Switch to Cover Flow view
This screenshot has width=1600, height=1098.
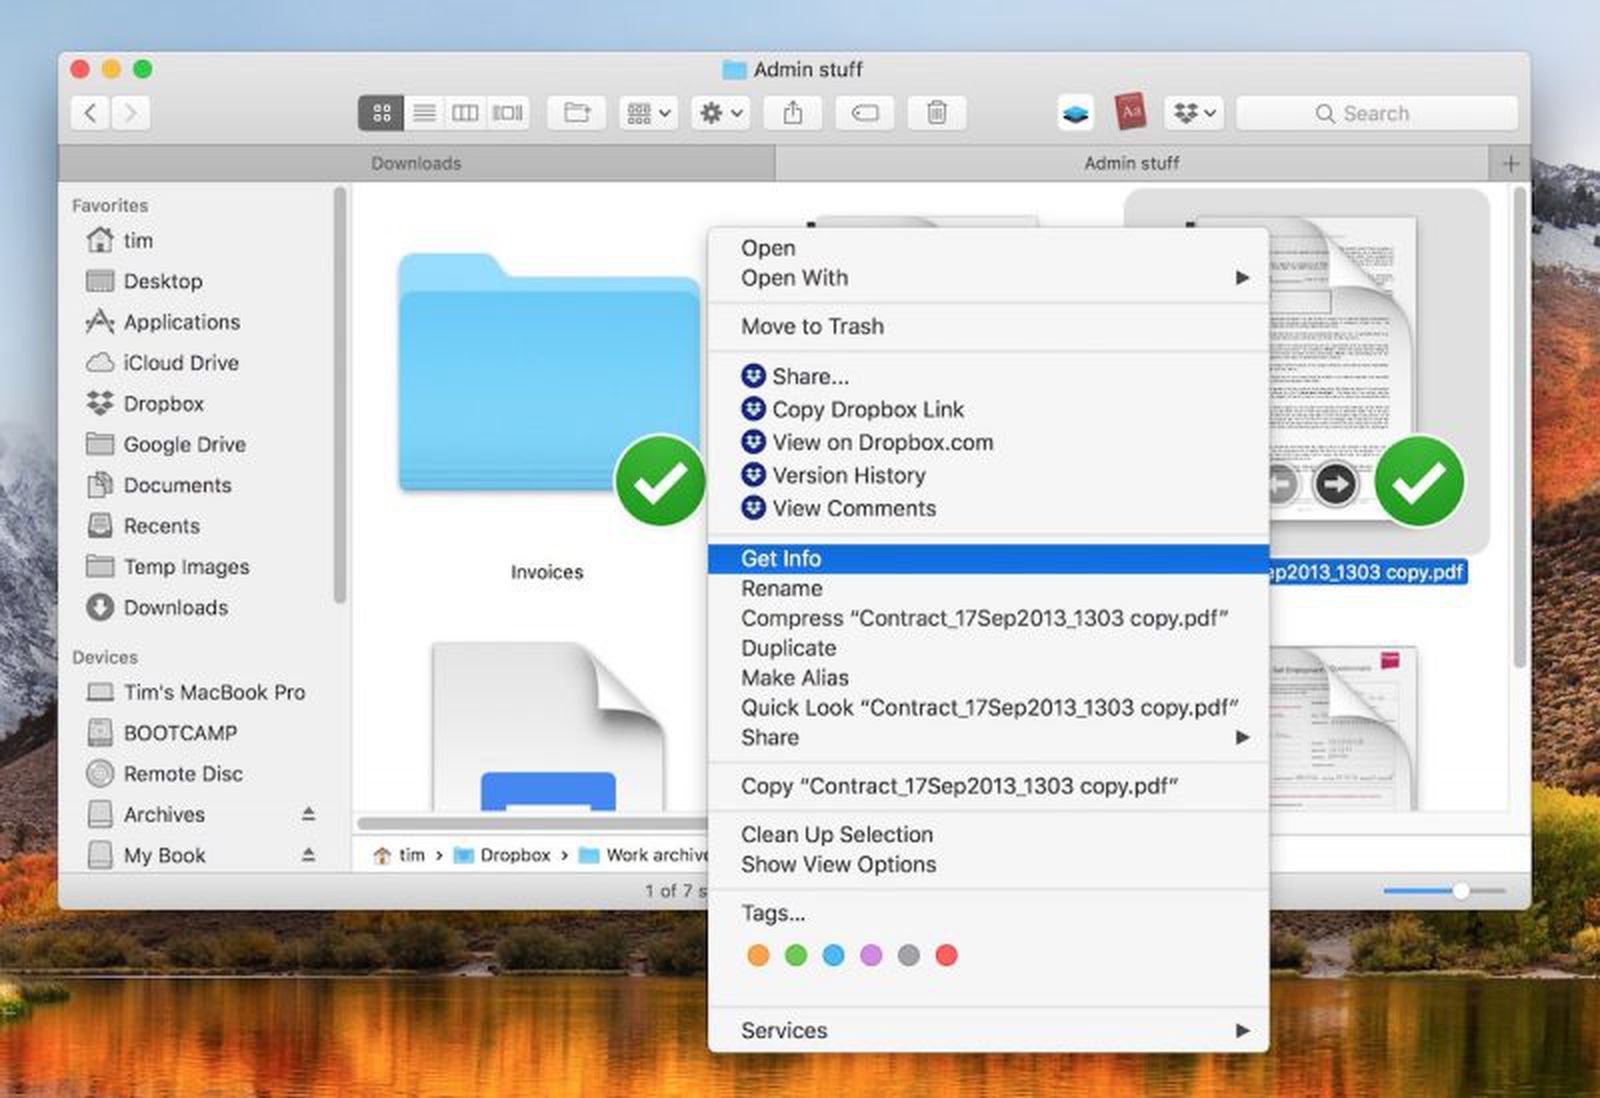507,112
